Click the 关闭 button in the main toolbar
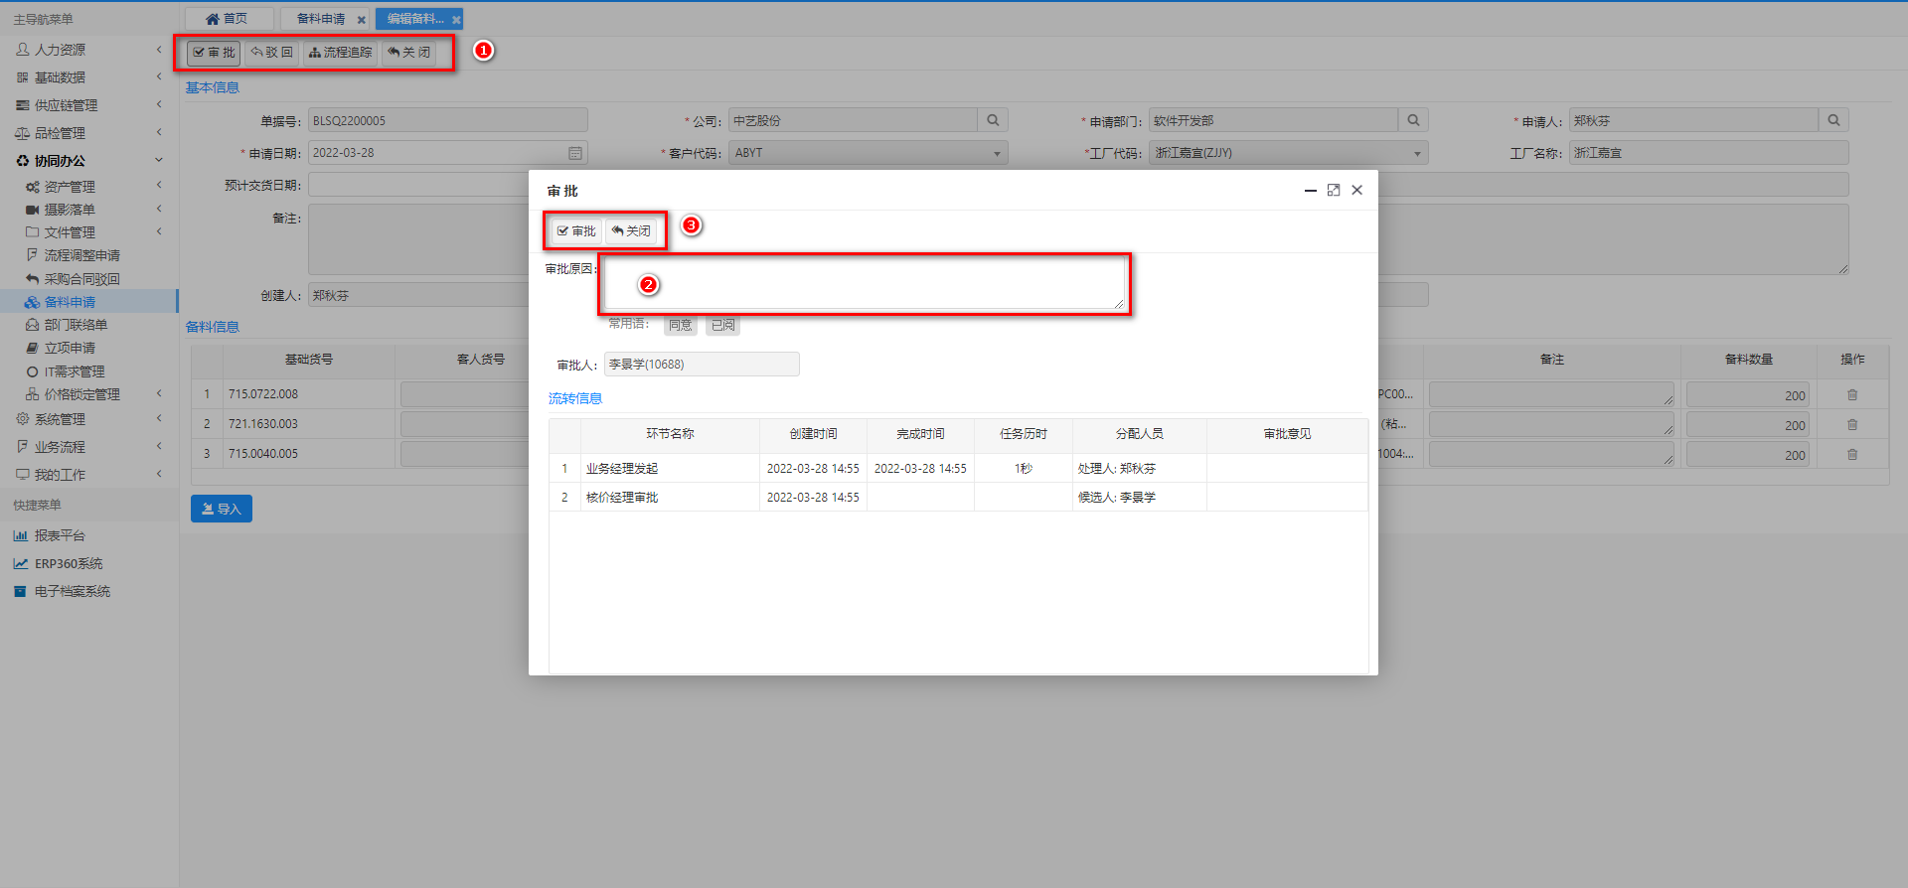Screen dimensions: 1908x888 pos(409,52)
